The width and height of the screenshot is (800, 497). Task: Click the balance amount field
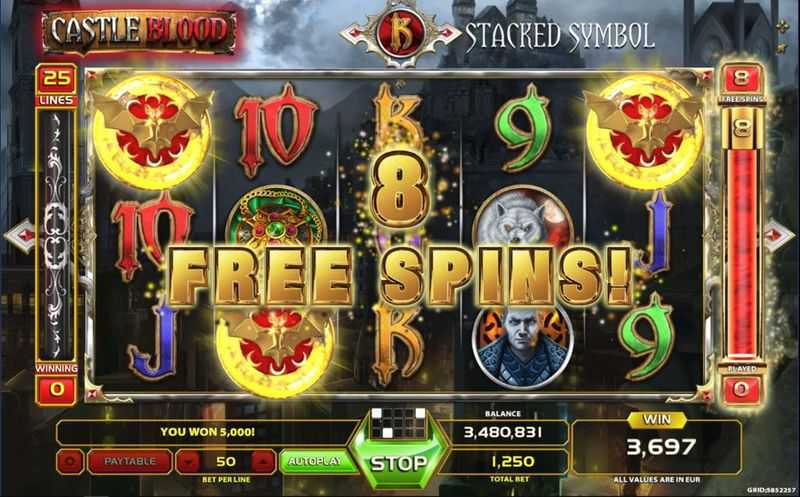[x=503, y=433]
